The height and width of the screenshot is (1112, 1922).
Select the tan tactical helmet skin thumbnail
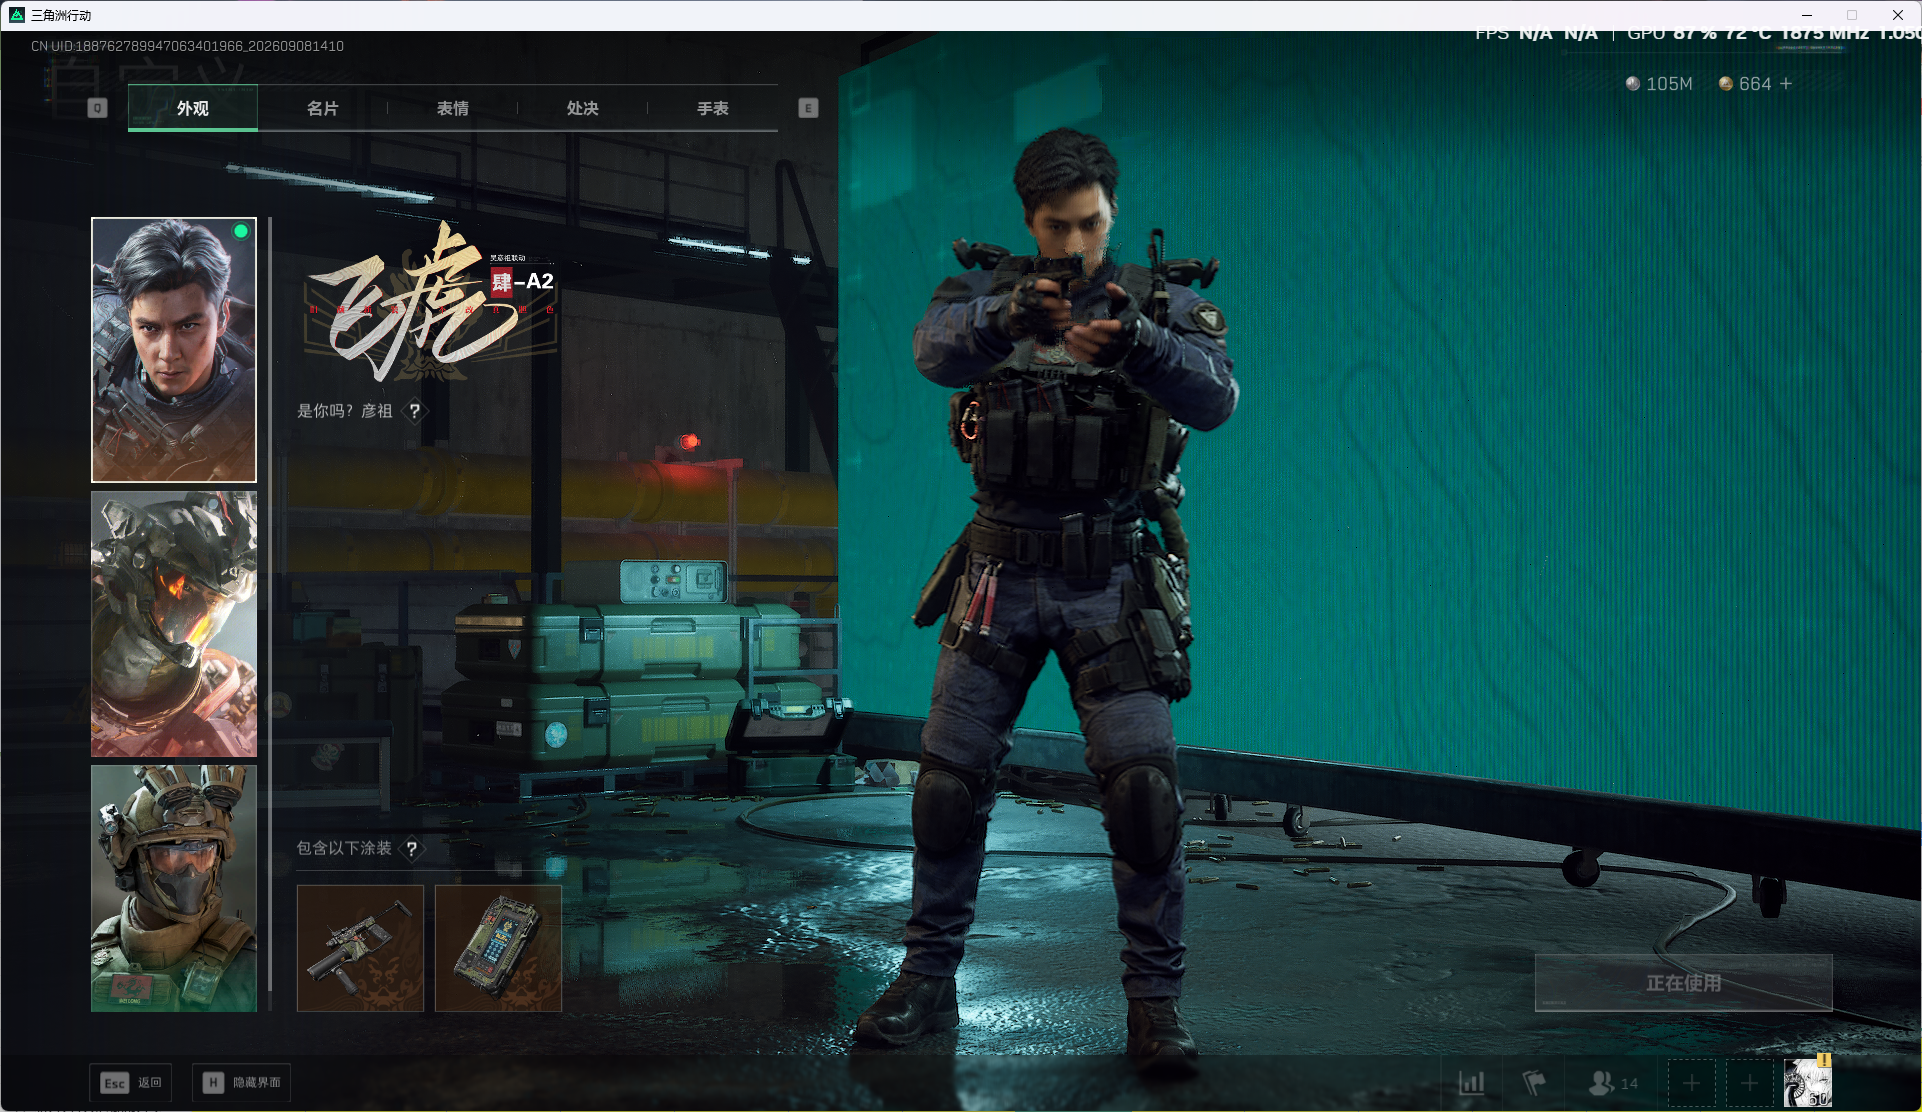click(x=174, y=889)
